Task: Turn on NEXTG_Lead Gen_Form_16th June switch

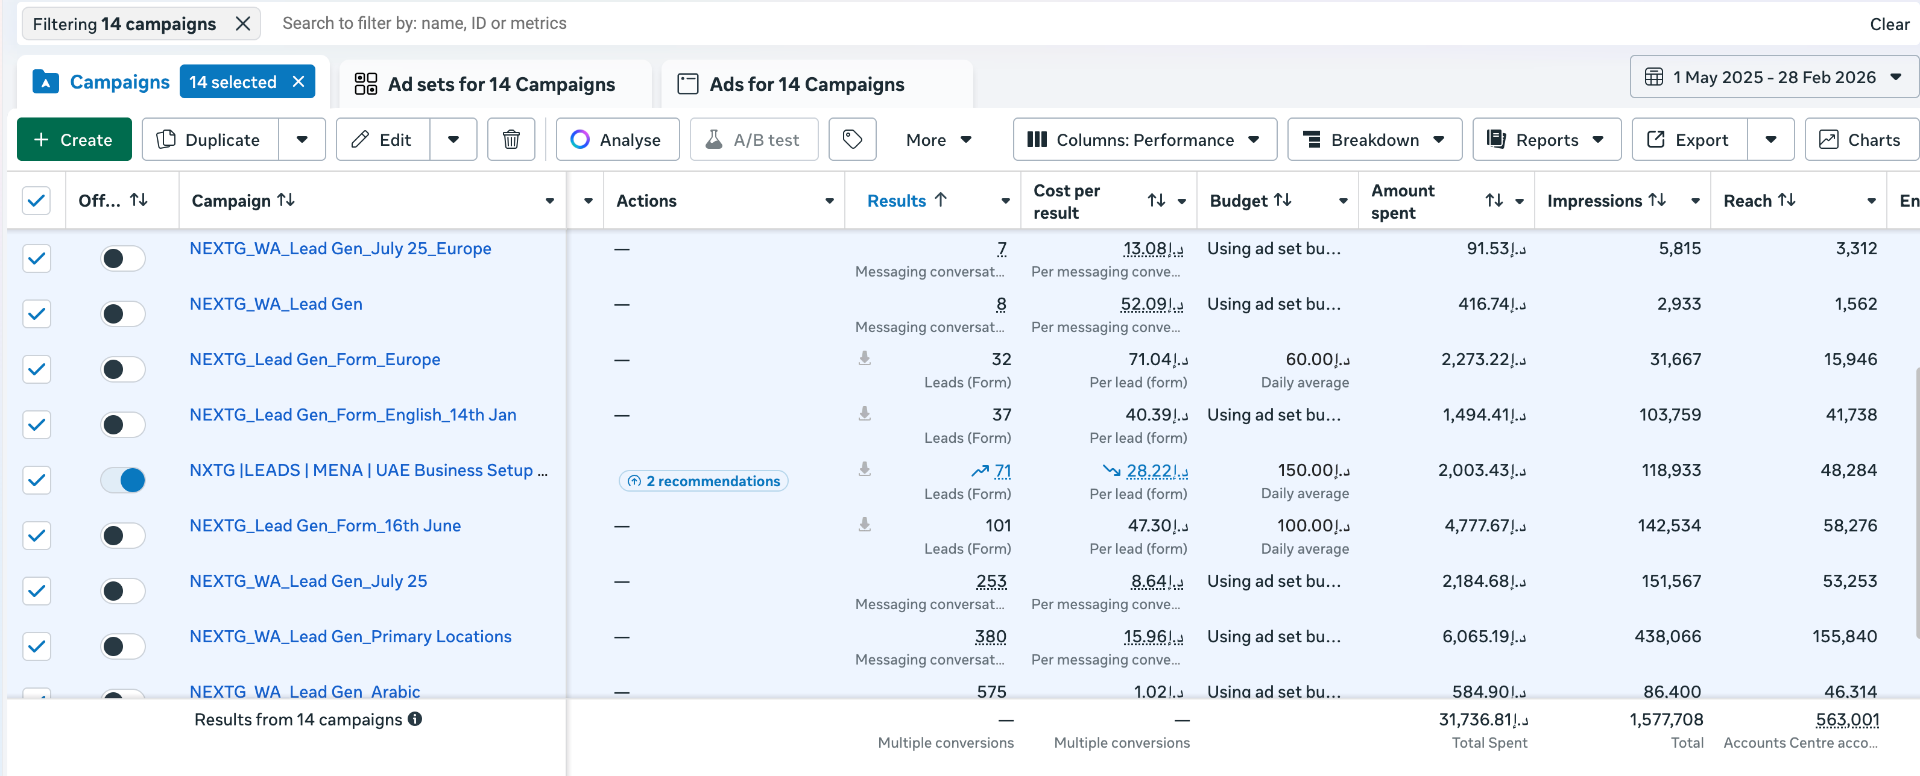Action: point(123,536)
